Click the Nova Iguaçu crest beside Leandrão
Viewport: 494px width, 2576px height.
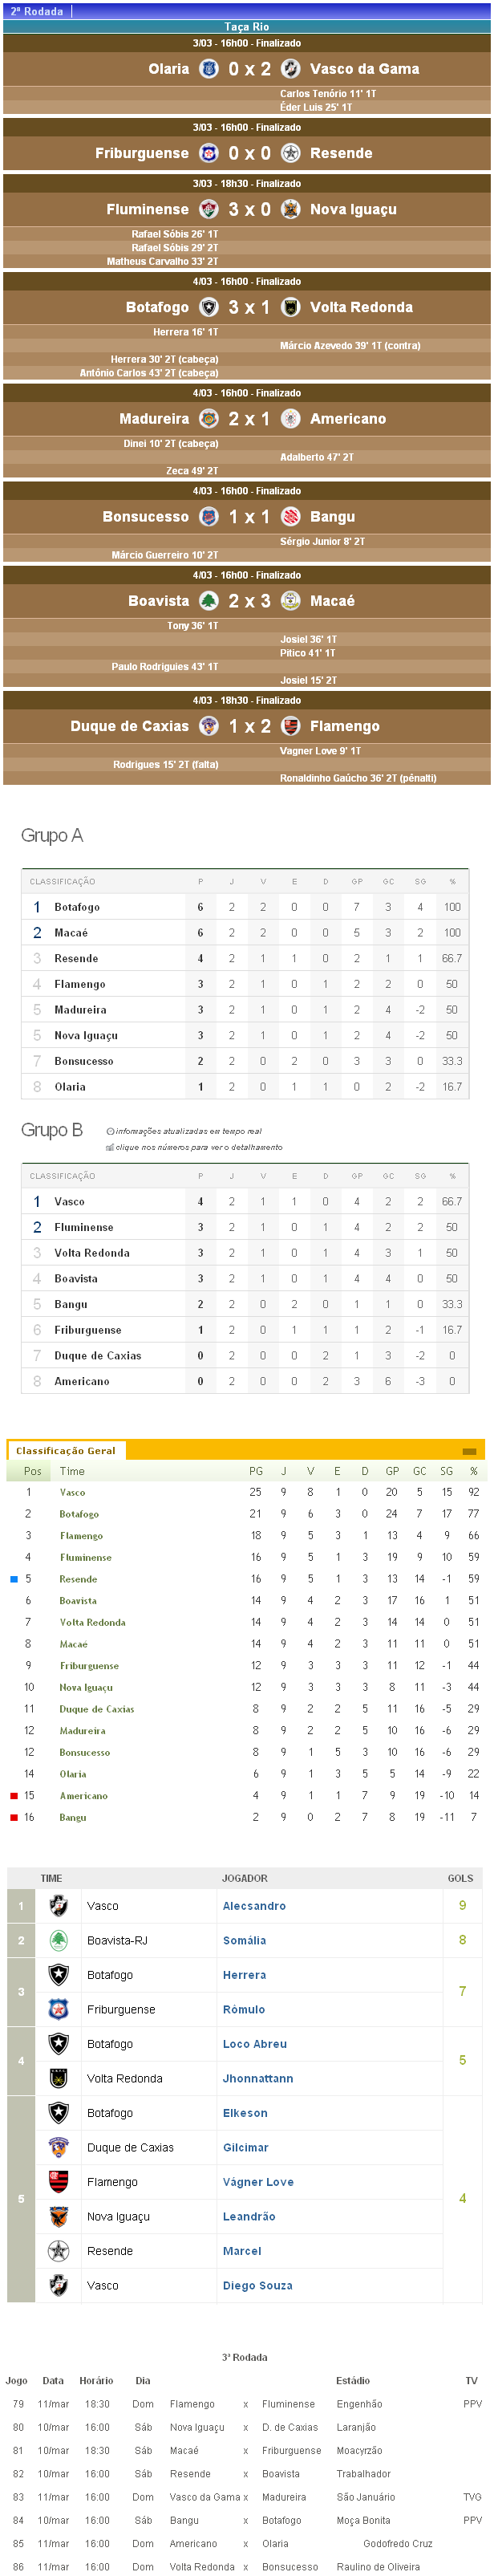tap(59, 2216)
